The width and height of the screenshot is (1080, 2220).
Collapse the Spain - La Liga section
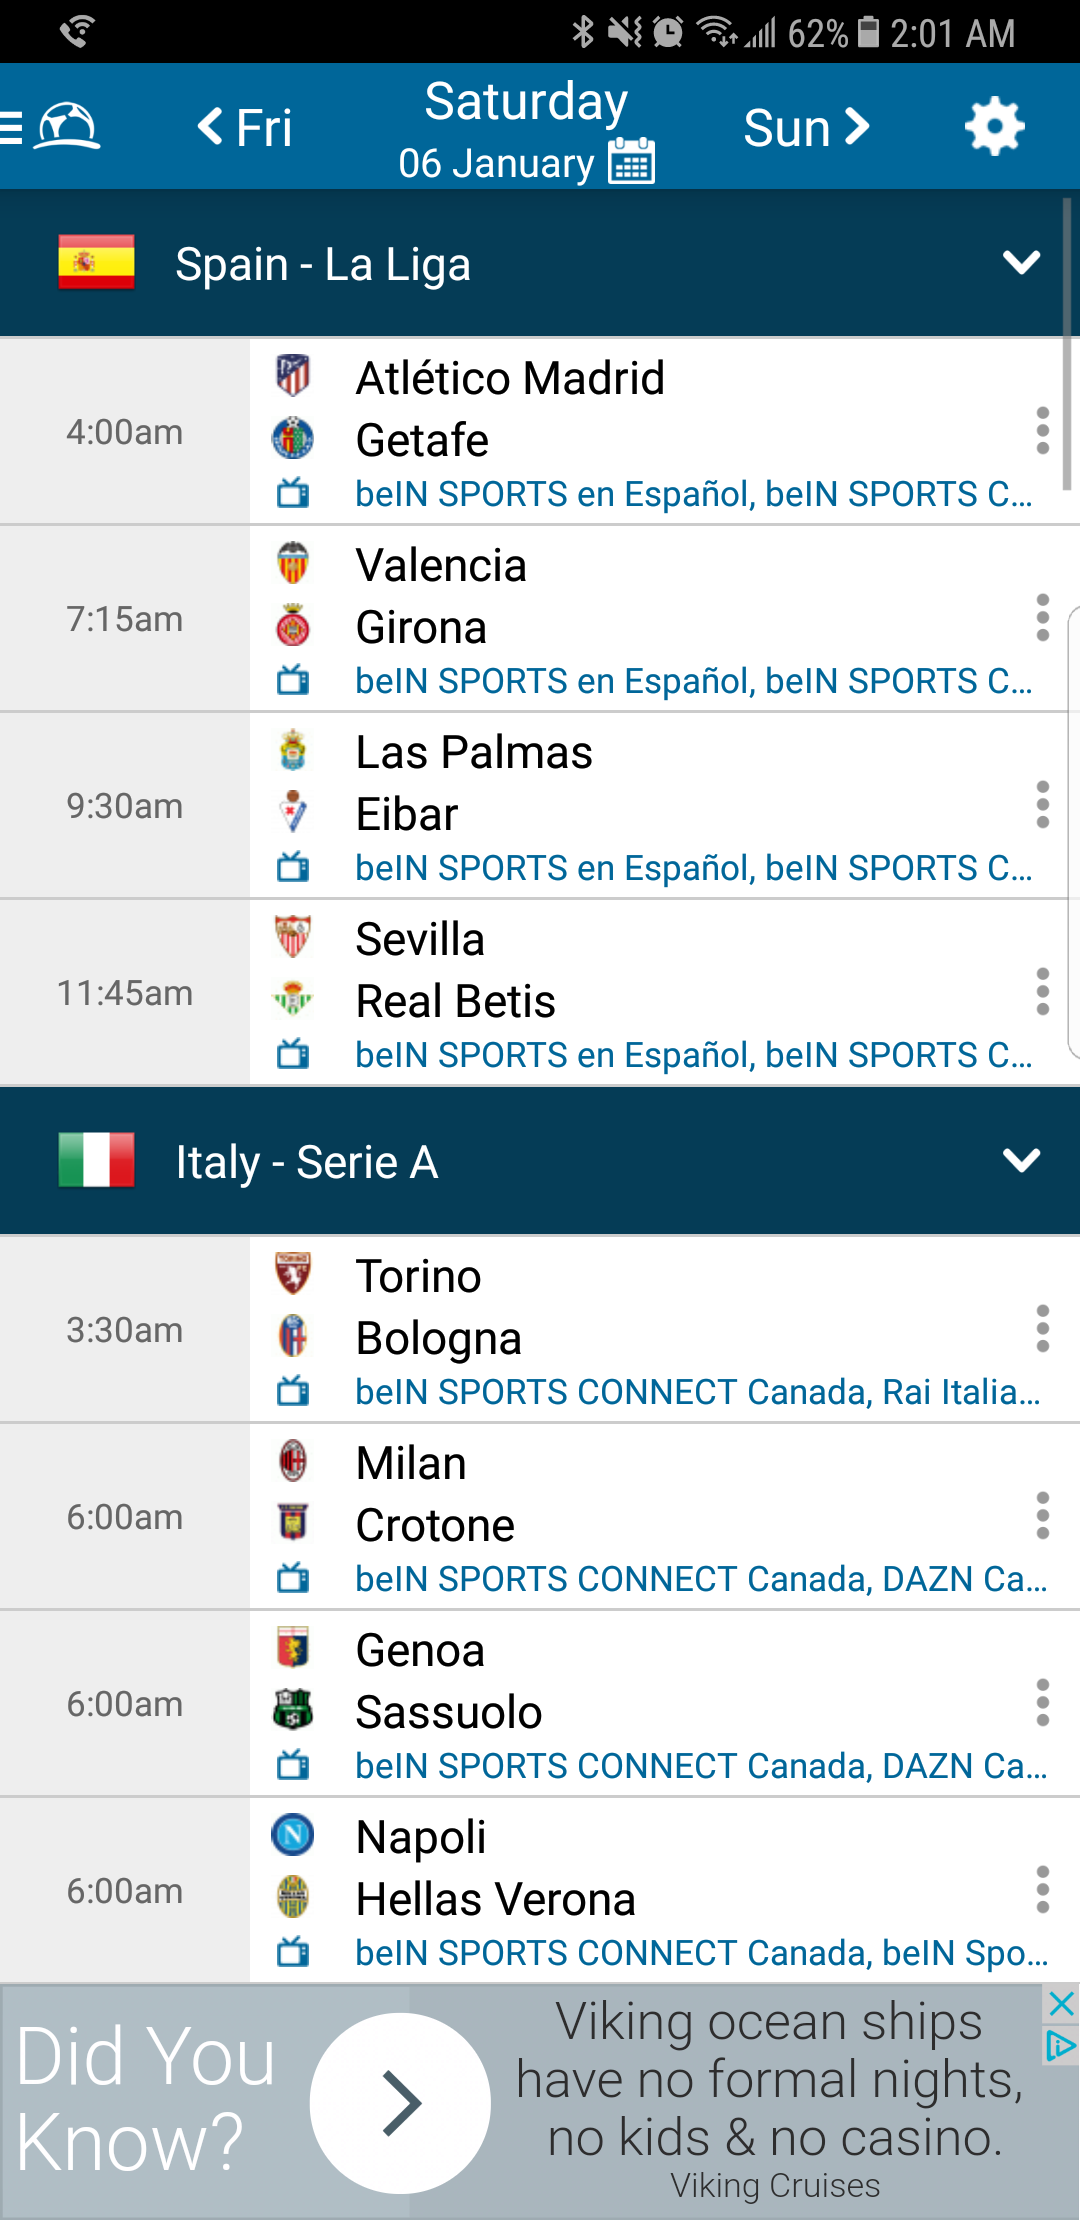click(1021, 263)
